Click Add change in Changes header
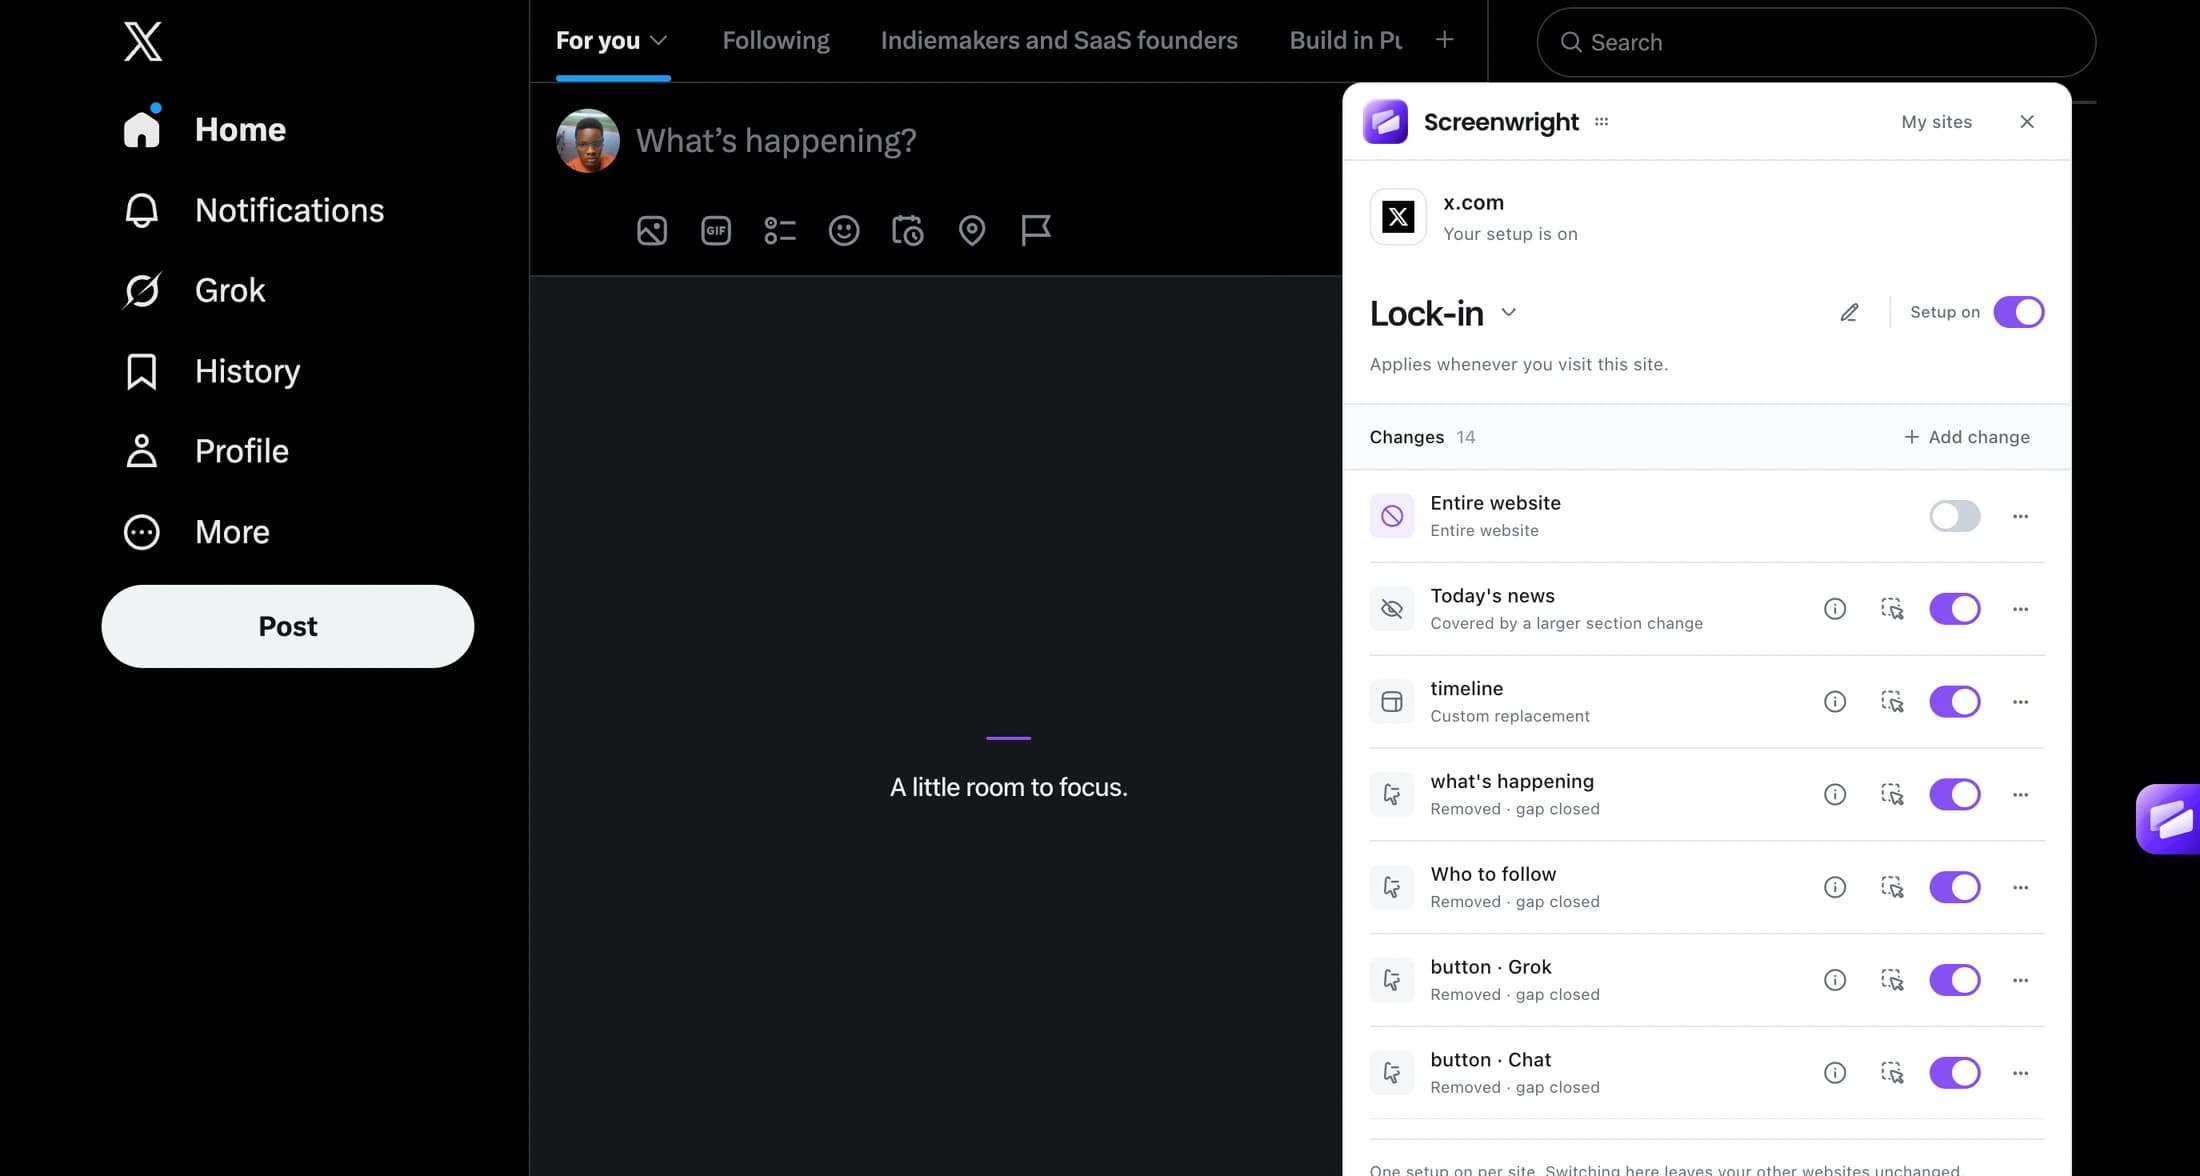 [x=1966, y=437]
